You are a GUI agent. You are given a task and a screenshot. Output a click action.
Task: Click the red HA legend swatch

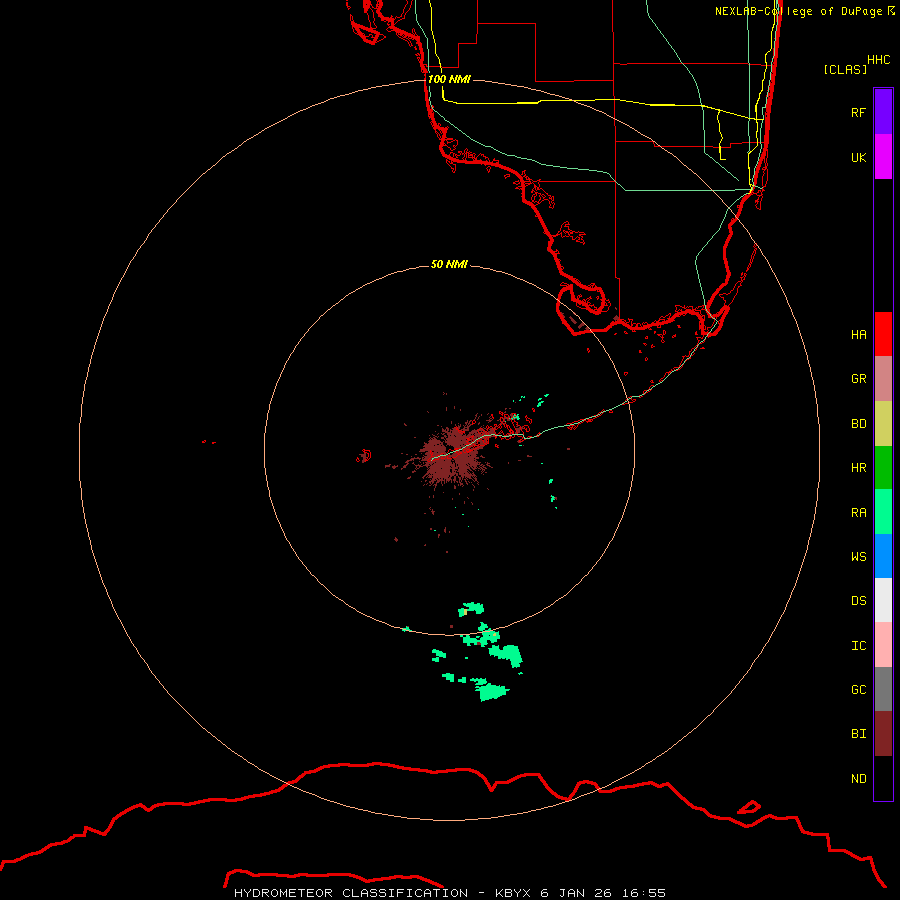(883, 334)
